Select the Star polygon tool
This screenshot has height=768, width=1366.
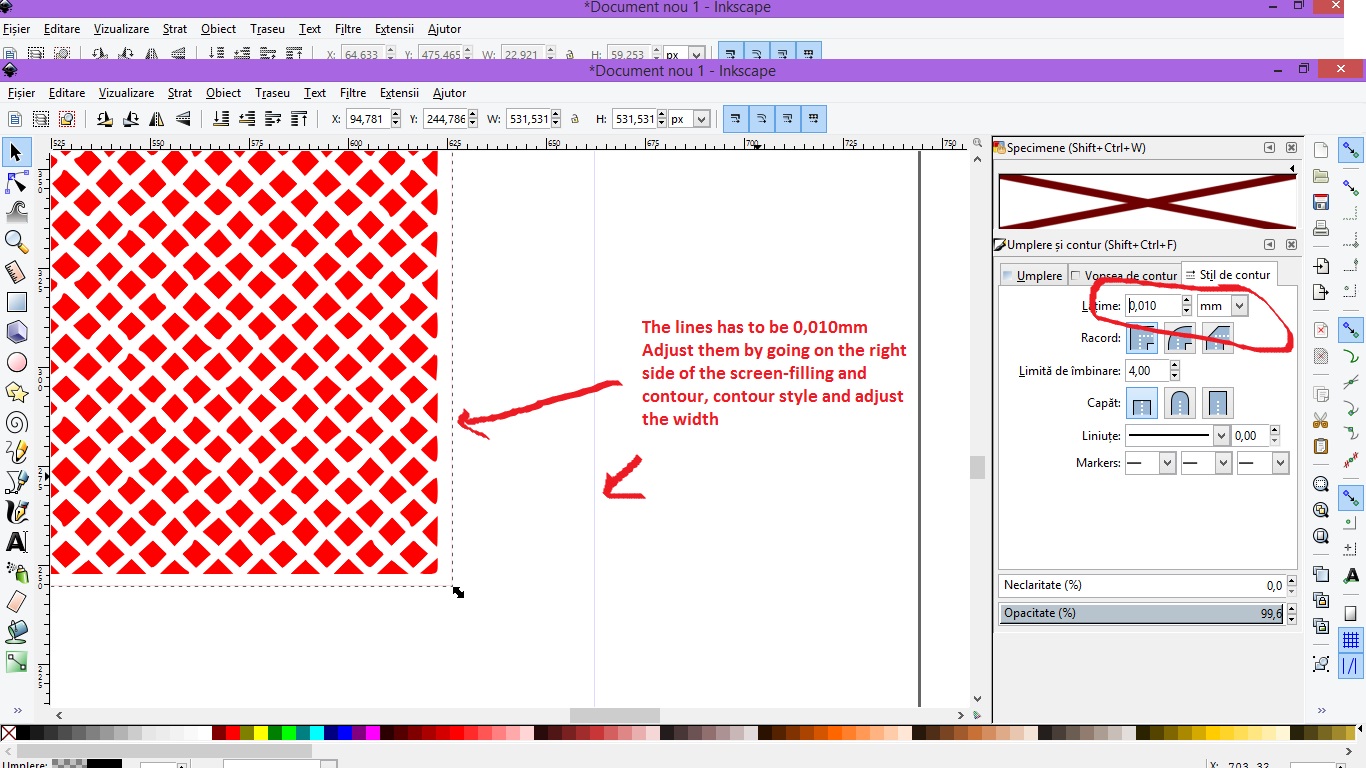pos(16,392)
